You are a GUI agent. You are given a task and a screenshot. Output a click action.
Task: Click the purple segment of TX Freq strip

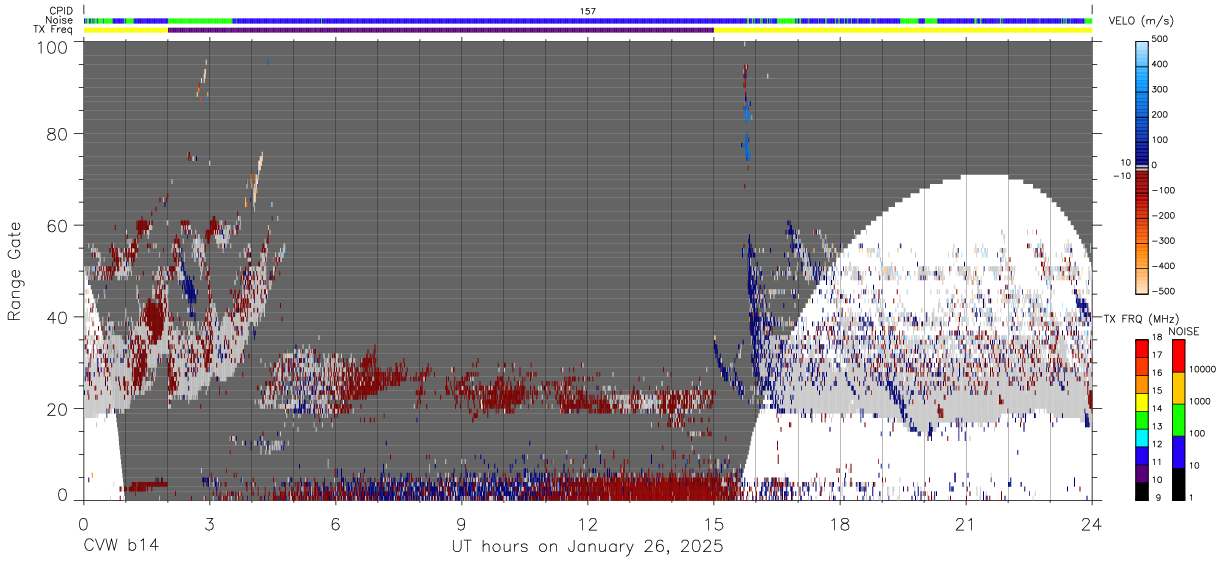point(441,30)
